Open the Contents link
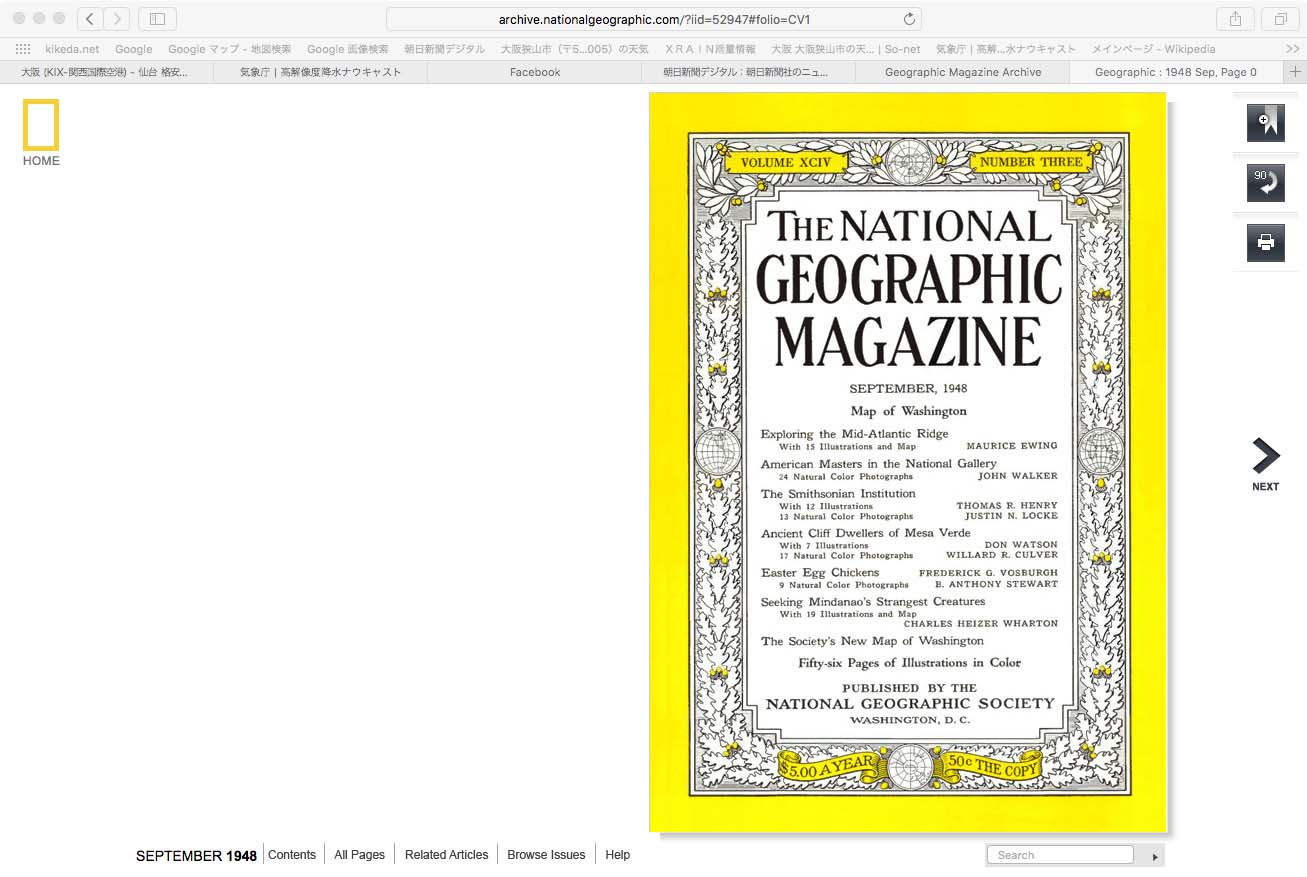 [292, 855]
